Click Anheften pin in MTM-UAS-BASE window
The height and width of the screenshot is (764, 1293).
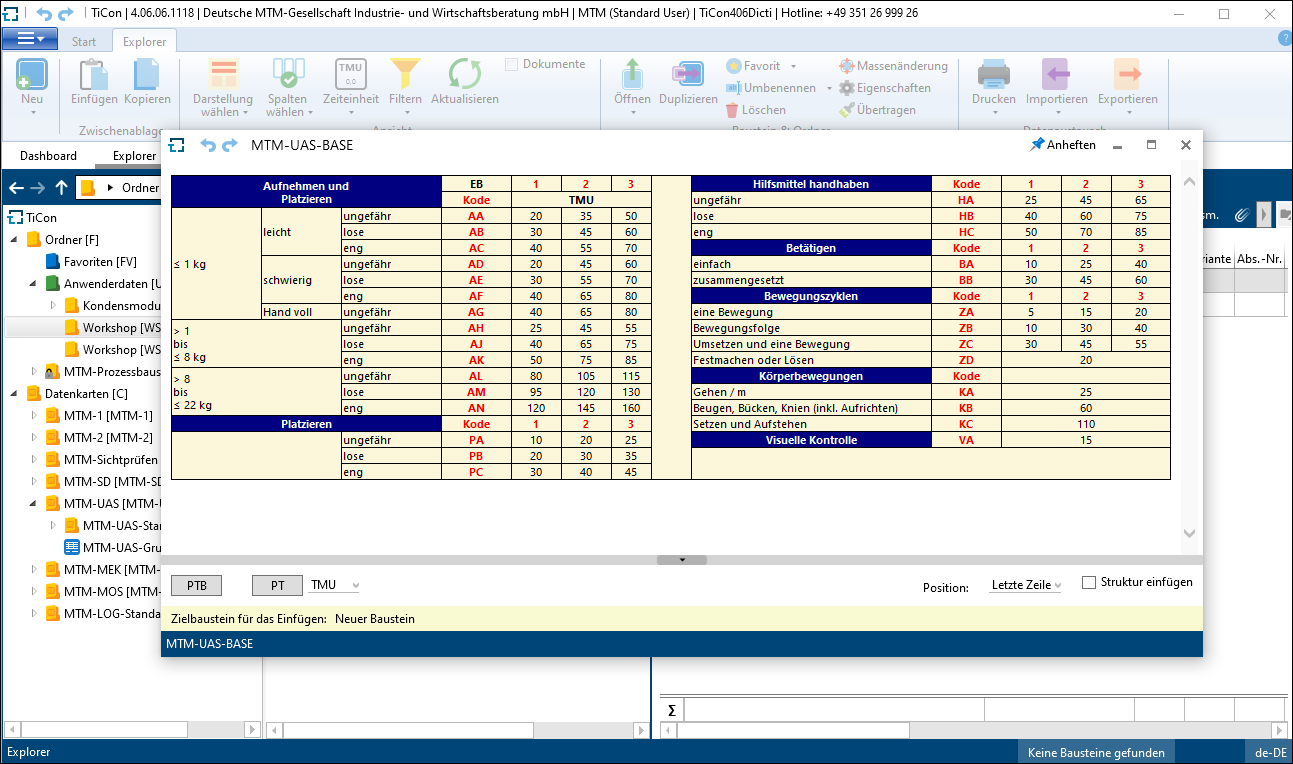click(x=1062, y=145)
